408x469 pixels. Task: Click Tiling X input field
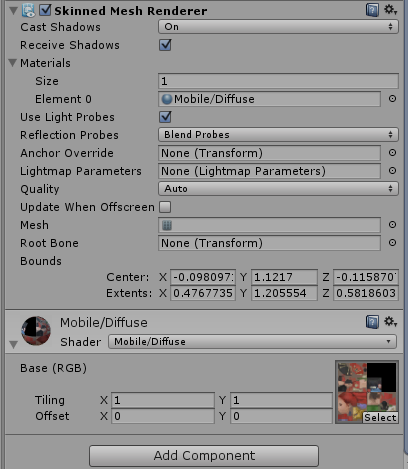pos(163,400)
